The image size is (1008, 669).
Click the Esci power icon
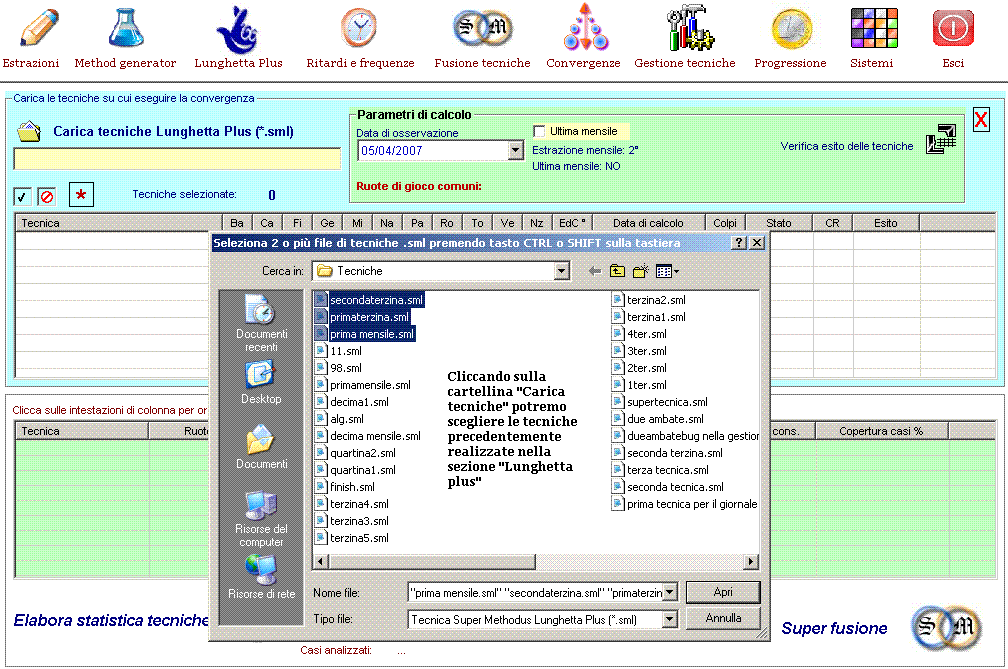coord(953,28)
